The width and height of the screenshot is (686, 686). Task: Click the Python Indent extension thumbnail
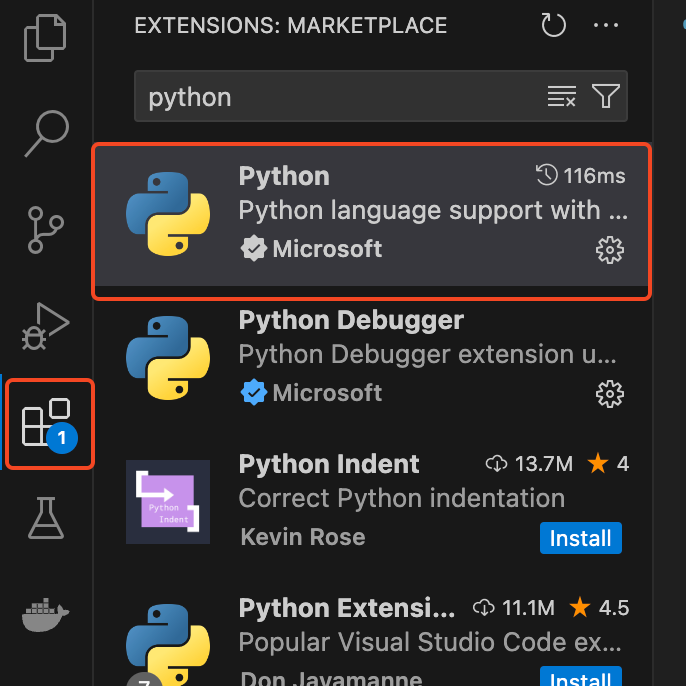(x=168, y=502)
